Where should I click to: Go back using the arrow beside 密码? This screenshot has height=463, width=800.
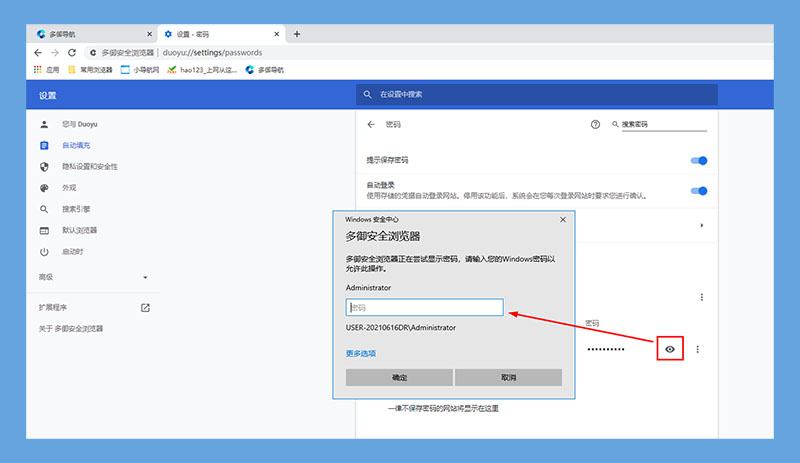371,125
